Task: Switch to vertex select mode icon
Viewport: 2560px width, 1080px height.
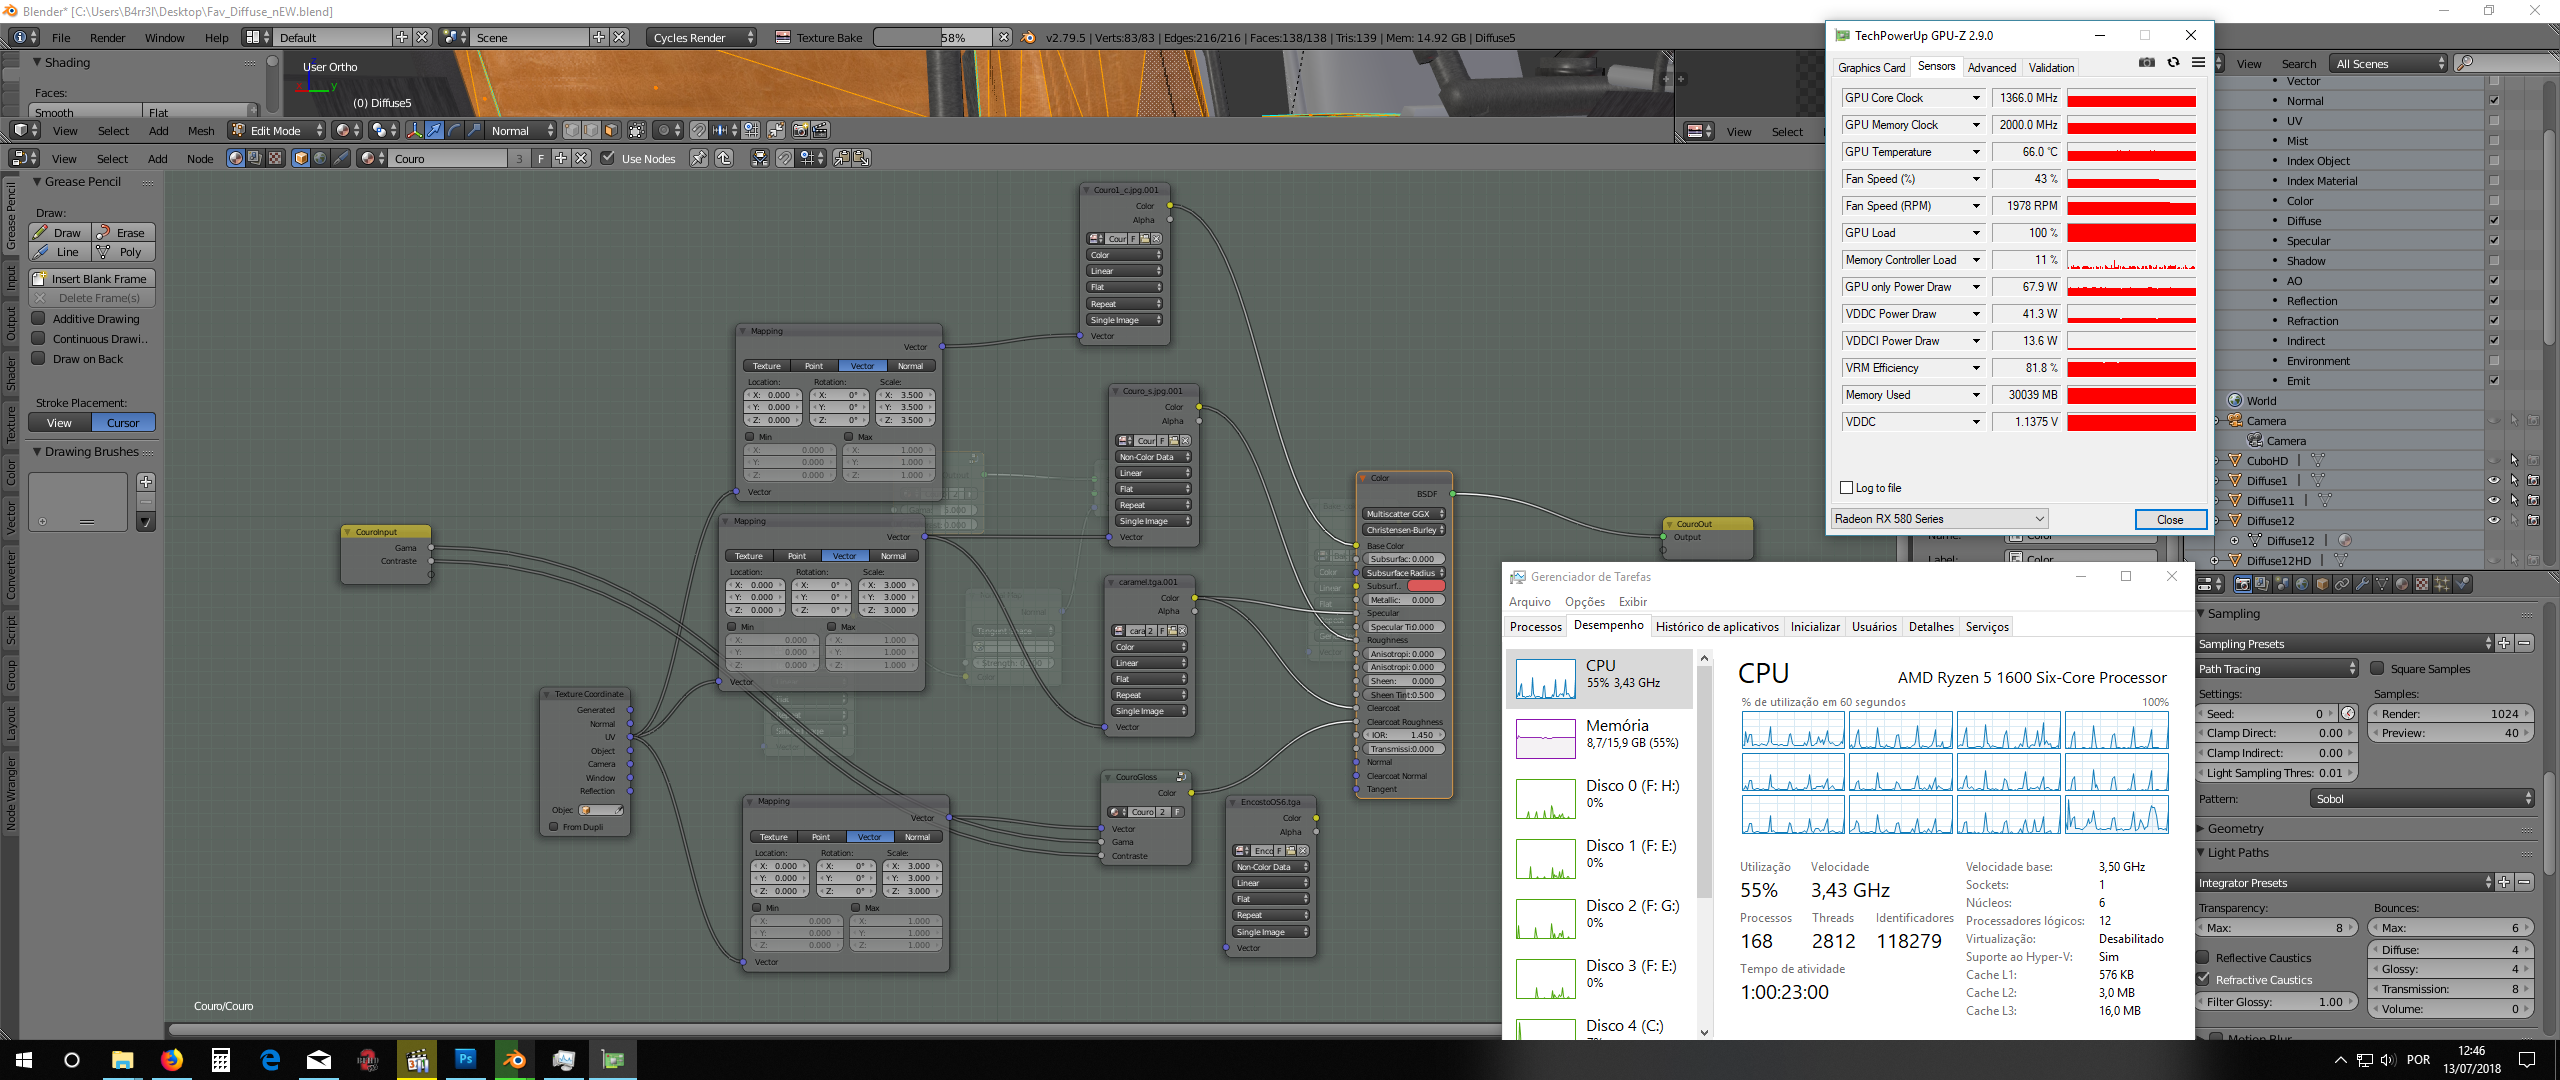Action: (x=571, y=130)
